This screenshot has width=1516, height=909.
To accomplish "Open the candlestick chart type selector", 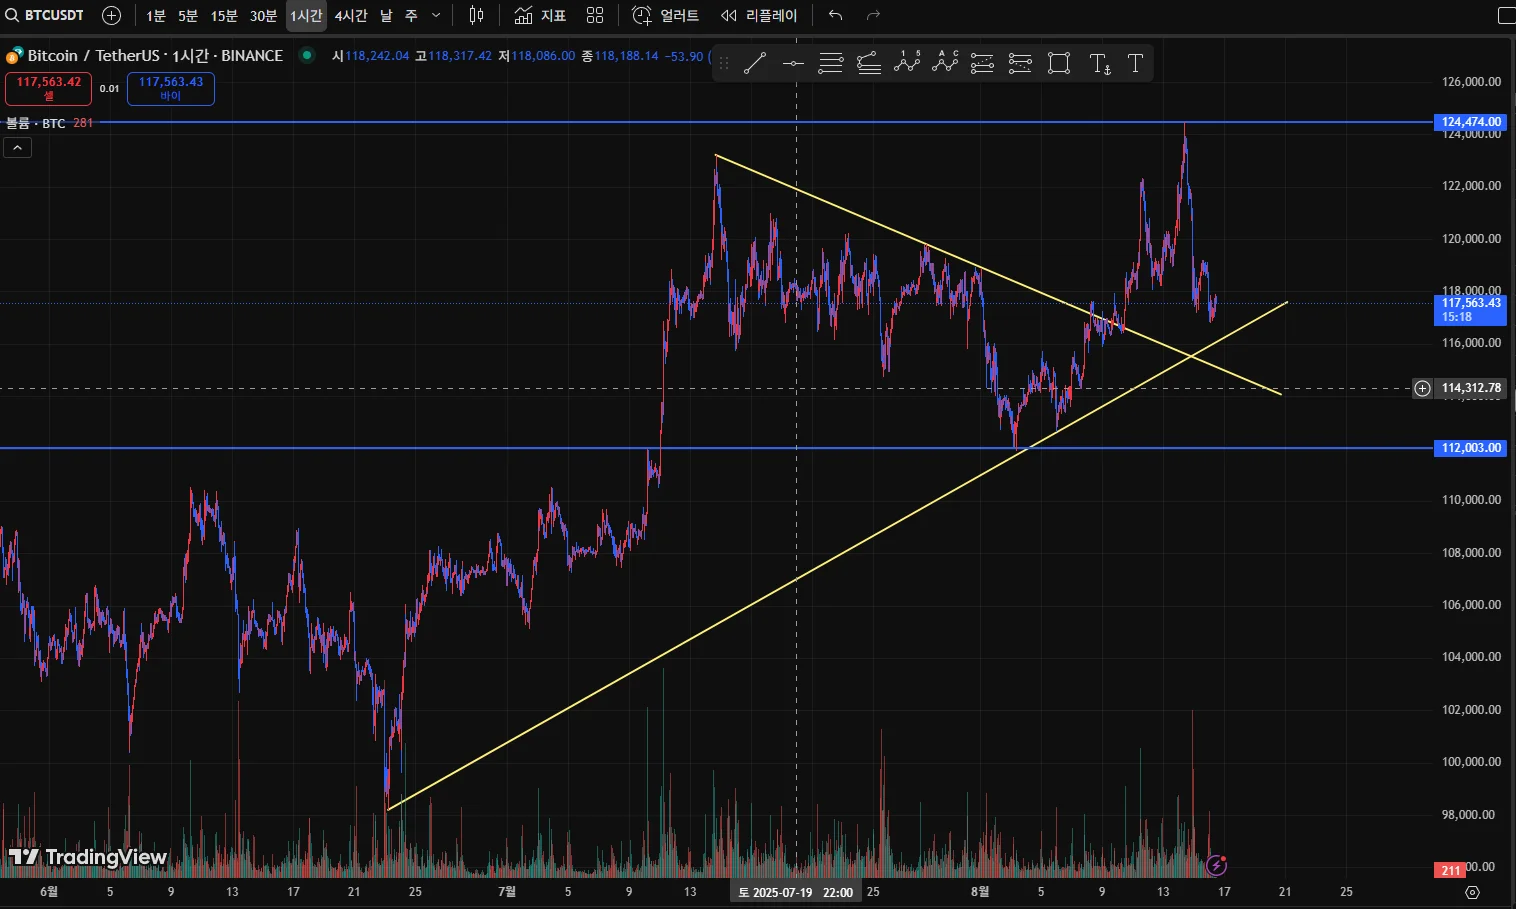I will click(x=476, y=15).
